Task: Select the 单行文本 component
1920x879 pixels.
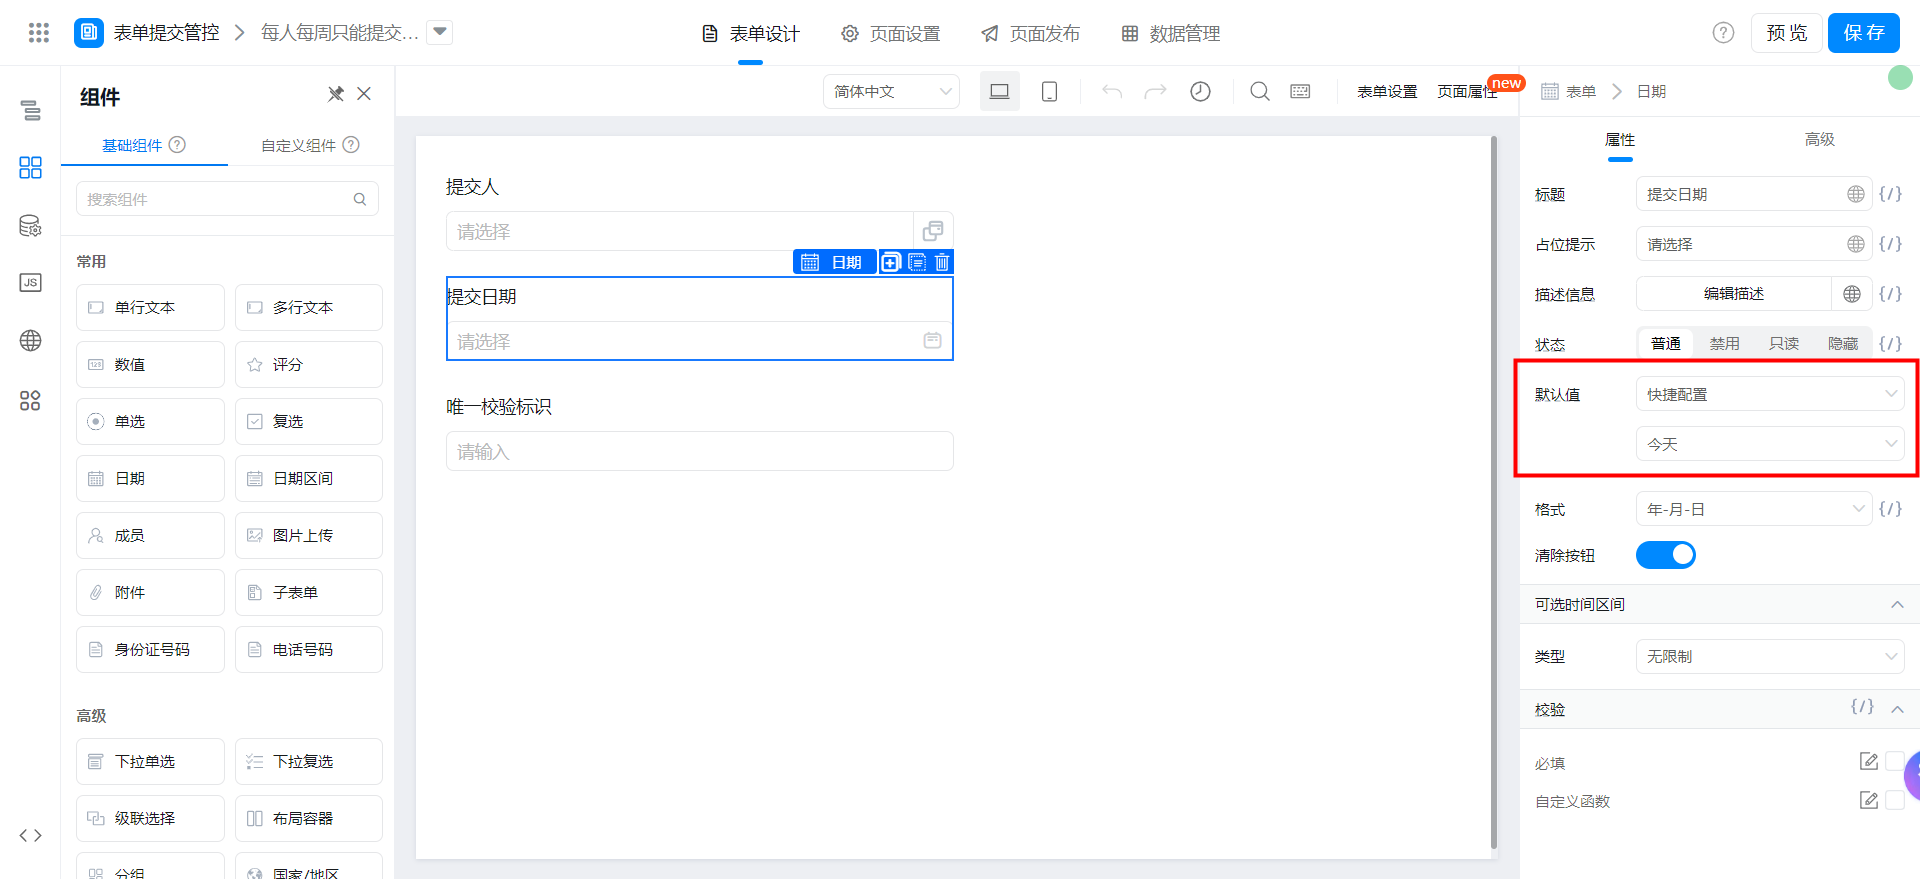Action: [x=150, y=307]
